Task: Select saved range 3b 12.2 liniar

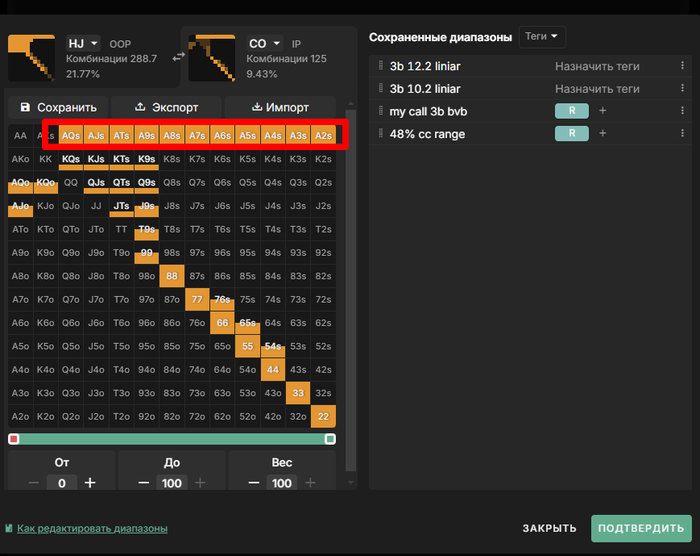Action: coord(425,66)
